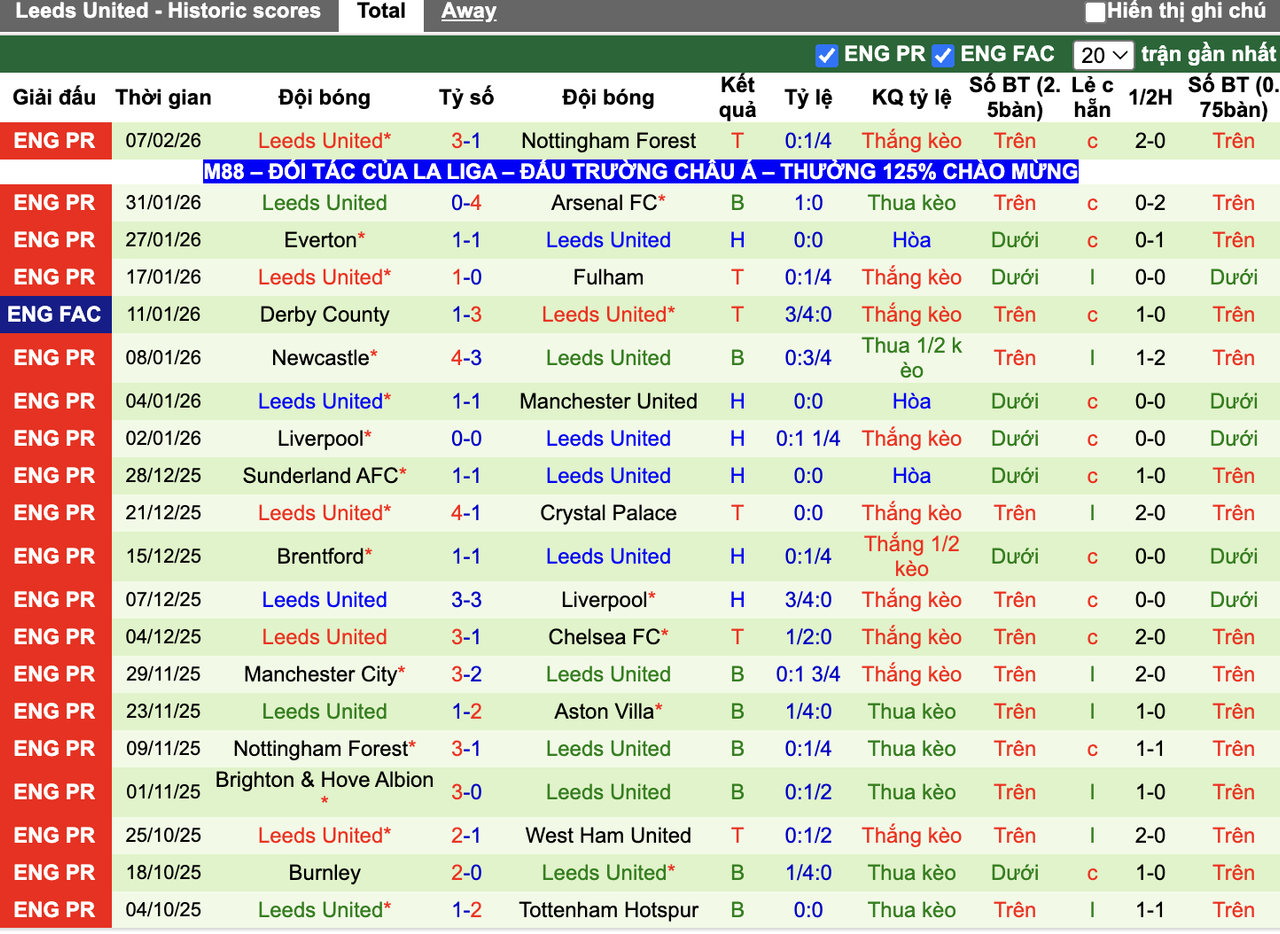Screen dimensions: 1280x934
Task: Uncheck the ENG FAC filter
Action: coord(941,56)
